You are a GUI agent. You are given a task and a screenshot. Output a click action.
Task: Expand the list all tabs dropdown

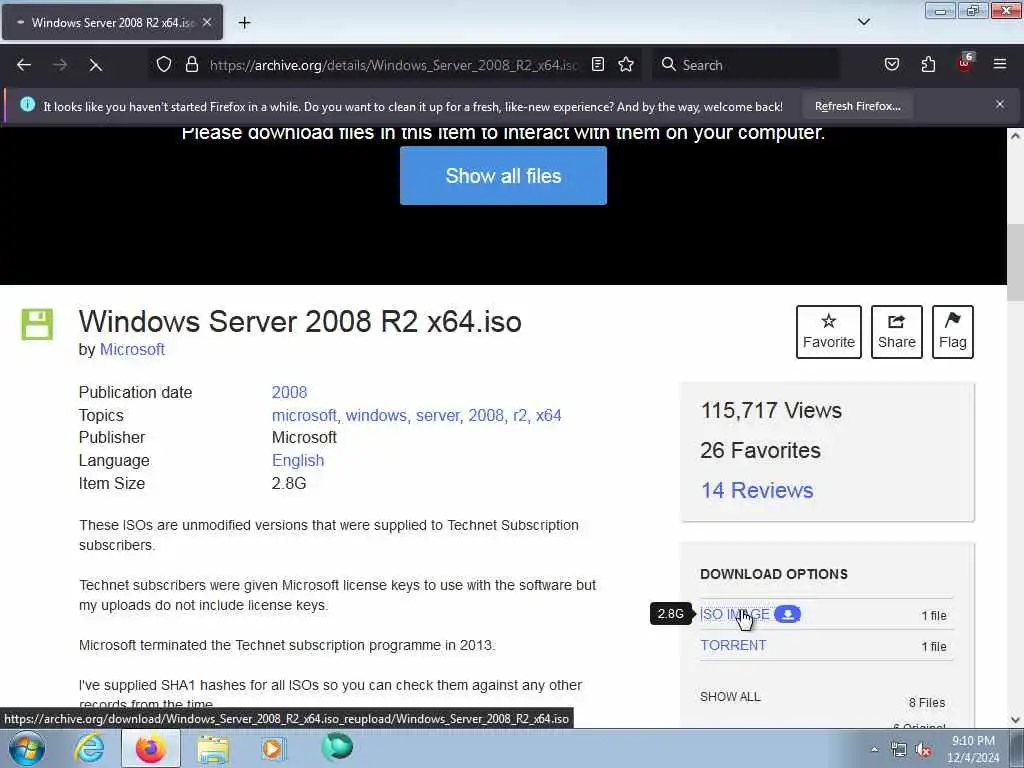[x=863, y=22]
